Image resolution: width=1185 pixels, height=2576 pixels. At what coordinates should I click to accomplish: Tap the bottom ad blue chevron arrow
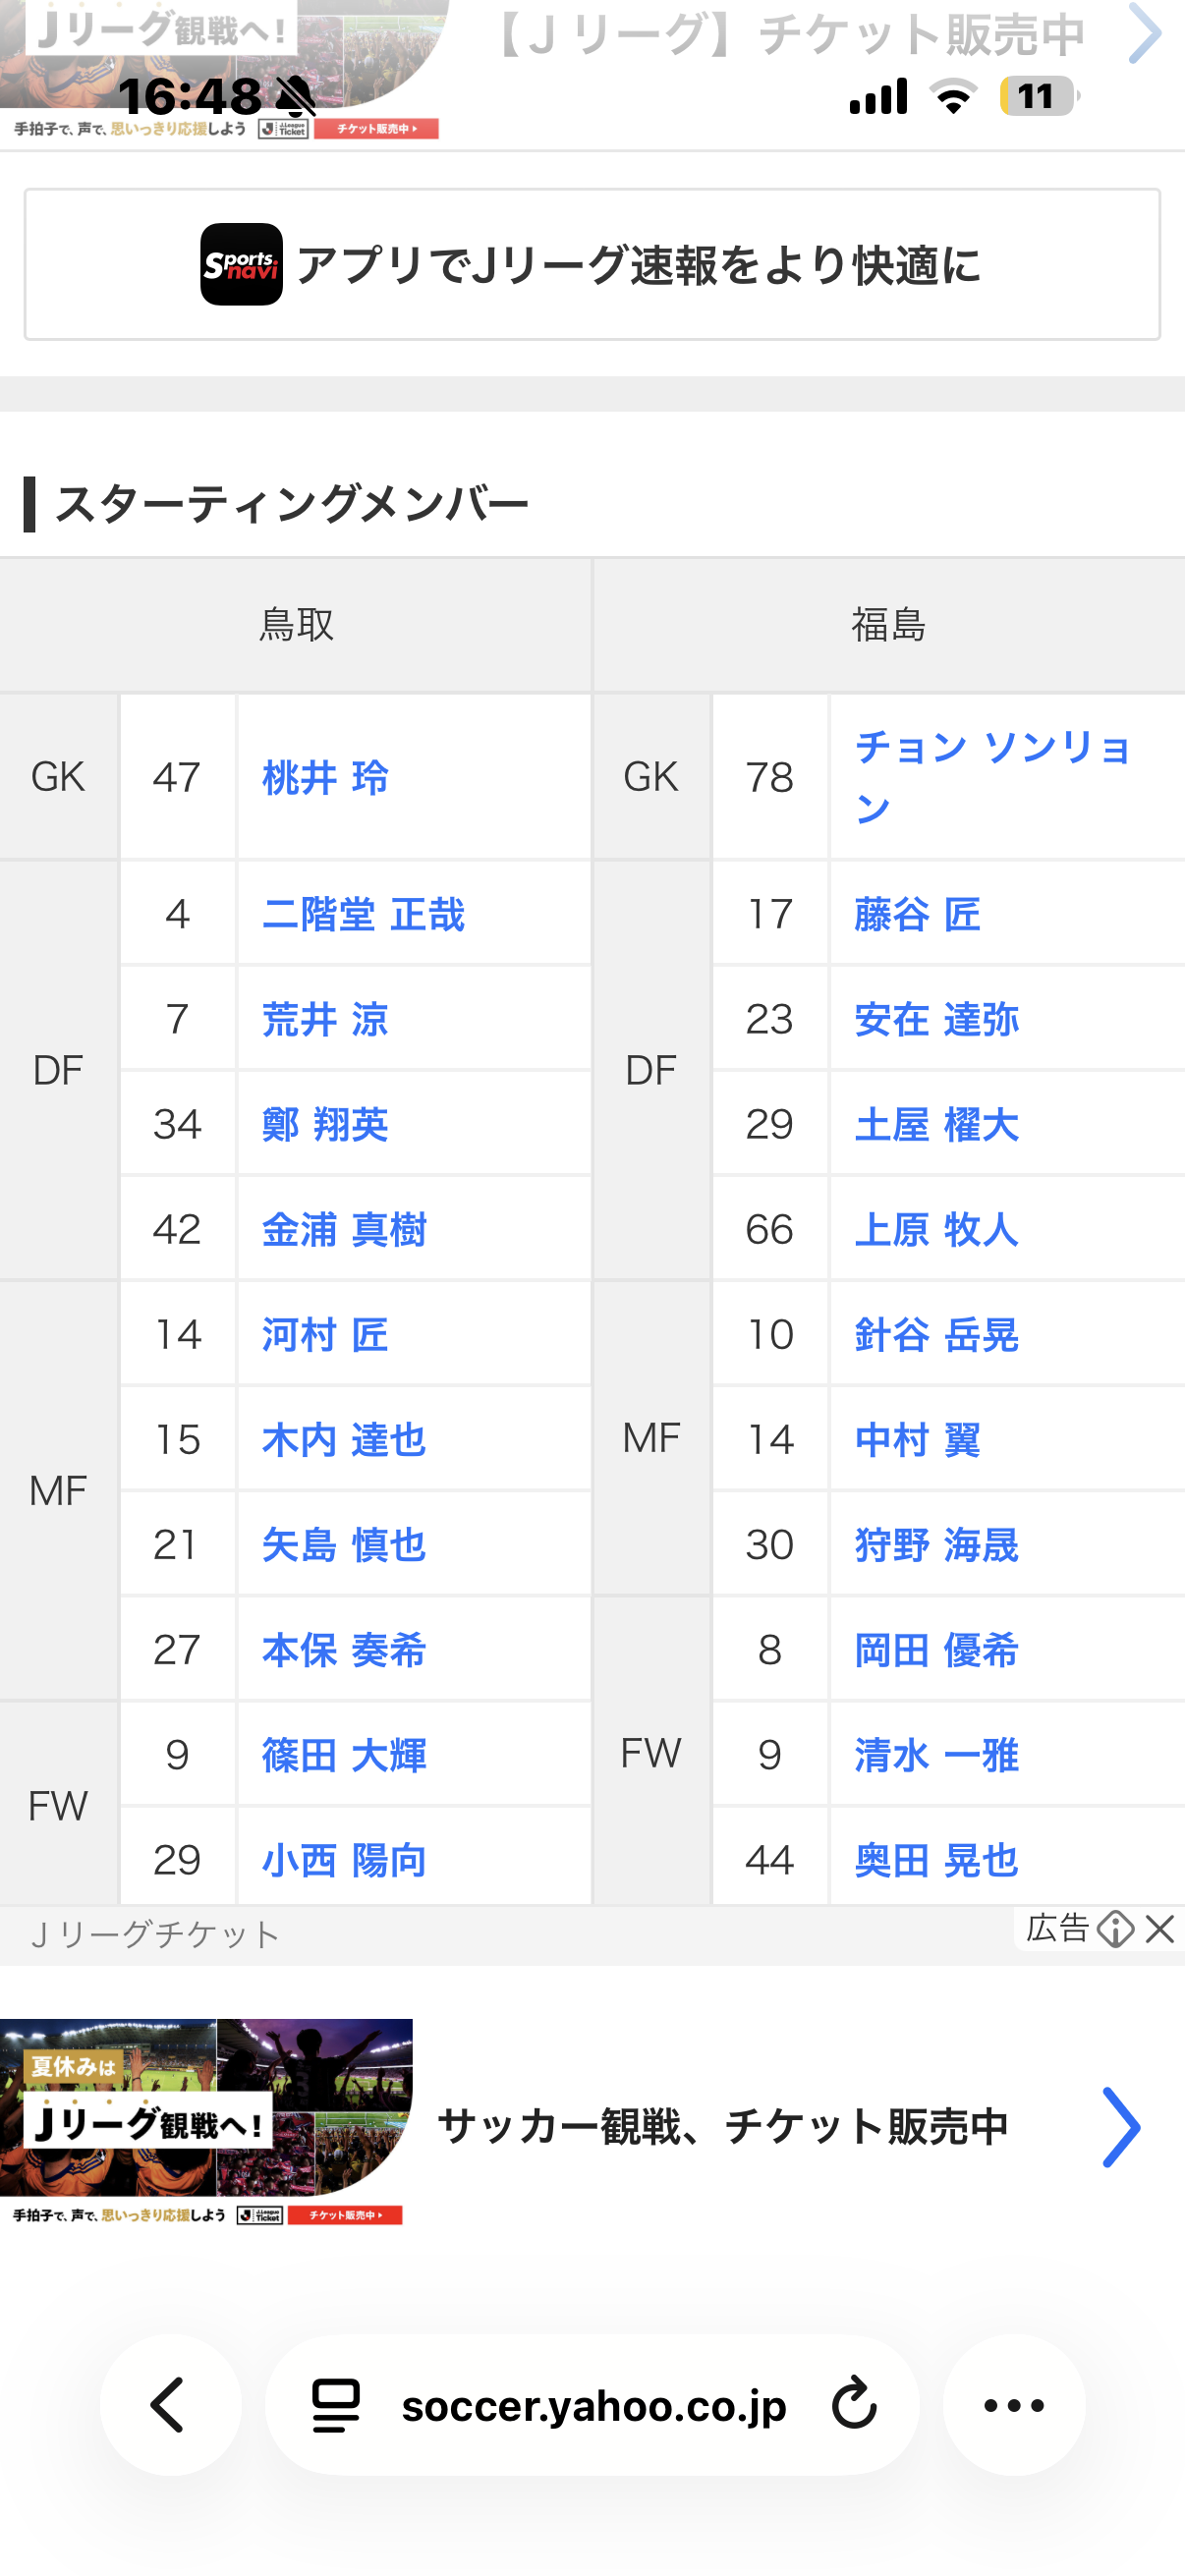click(1120, 2127)
